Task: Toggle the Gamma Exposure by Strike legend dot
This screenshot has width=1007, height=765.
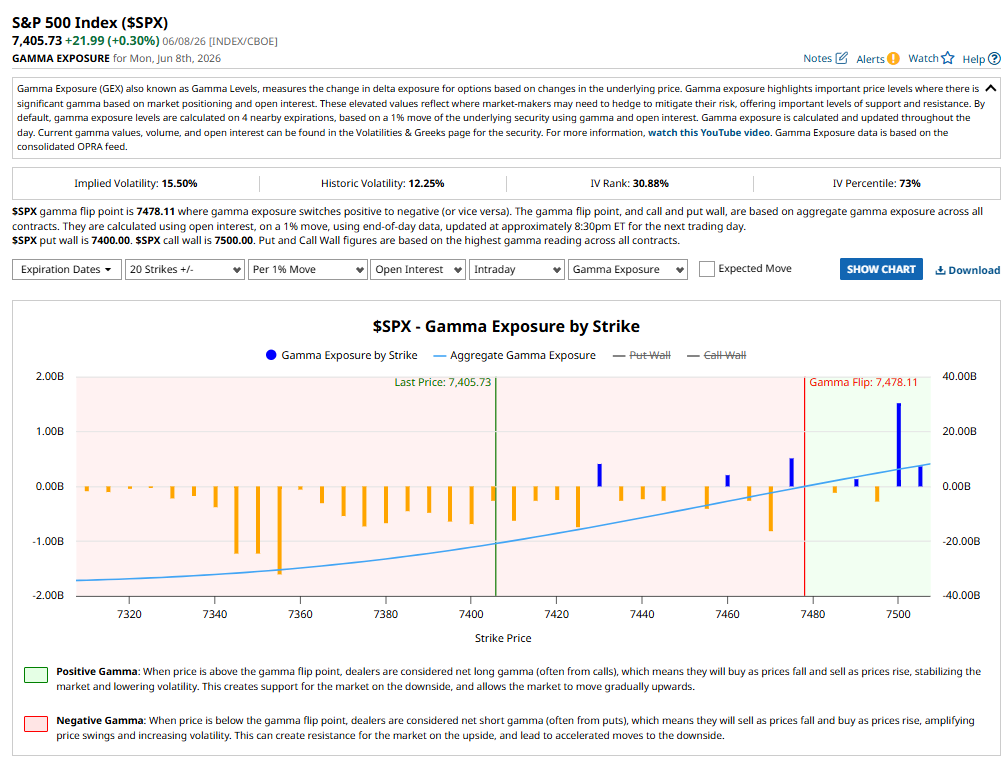Action: [271, 355]
